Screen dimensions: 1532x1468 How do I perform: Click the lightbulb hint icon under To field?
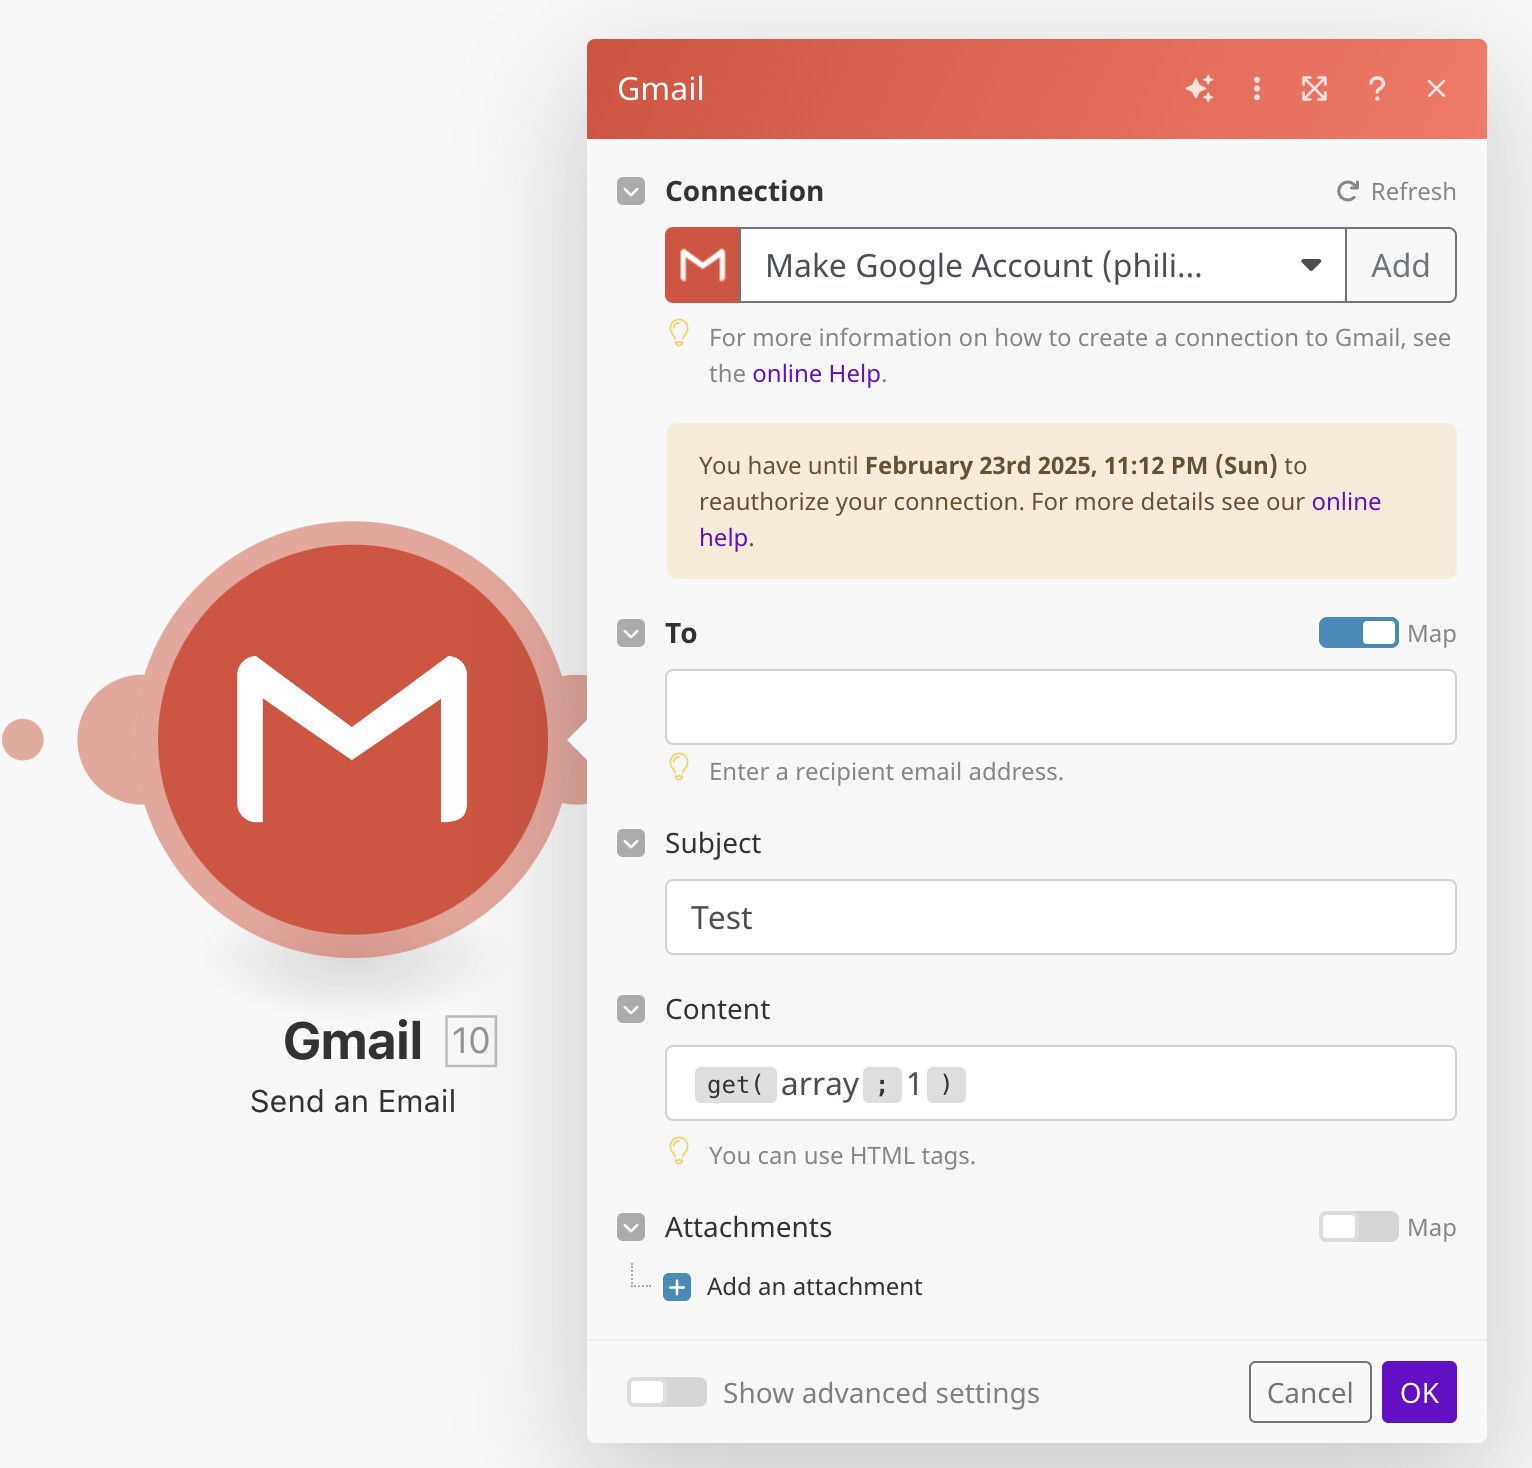679,767
